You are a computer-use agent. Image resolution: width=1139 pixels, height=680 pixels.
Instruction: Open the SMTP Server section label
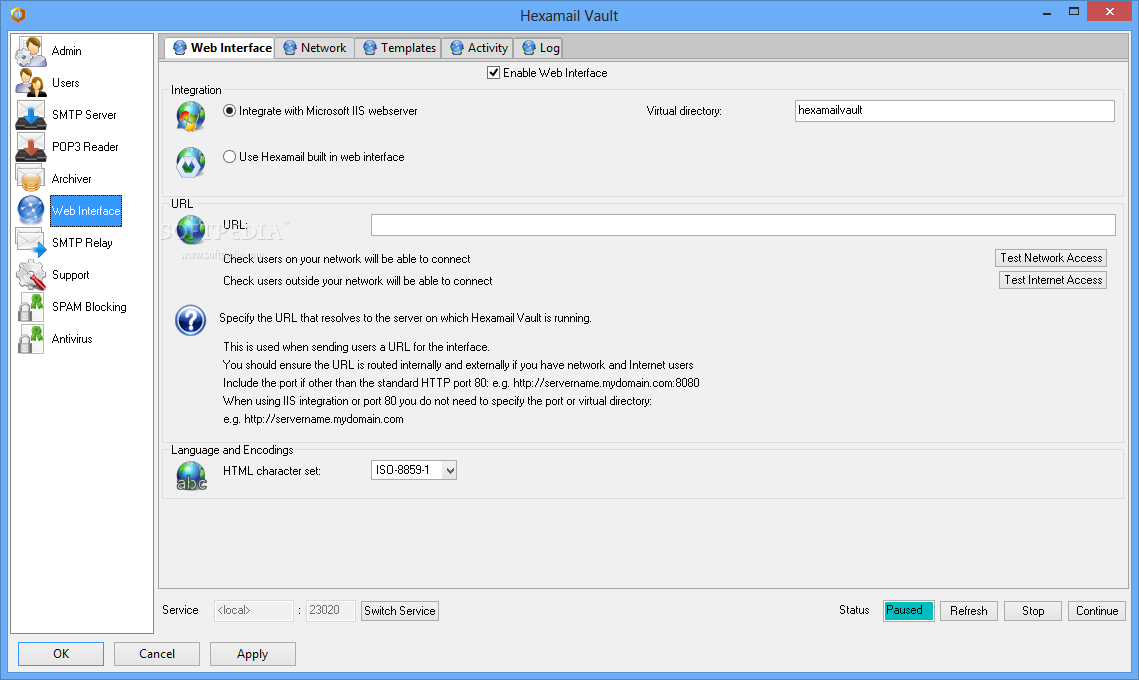(84, 115)
